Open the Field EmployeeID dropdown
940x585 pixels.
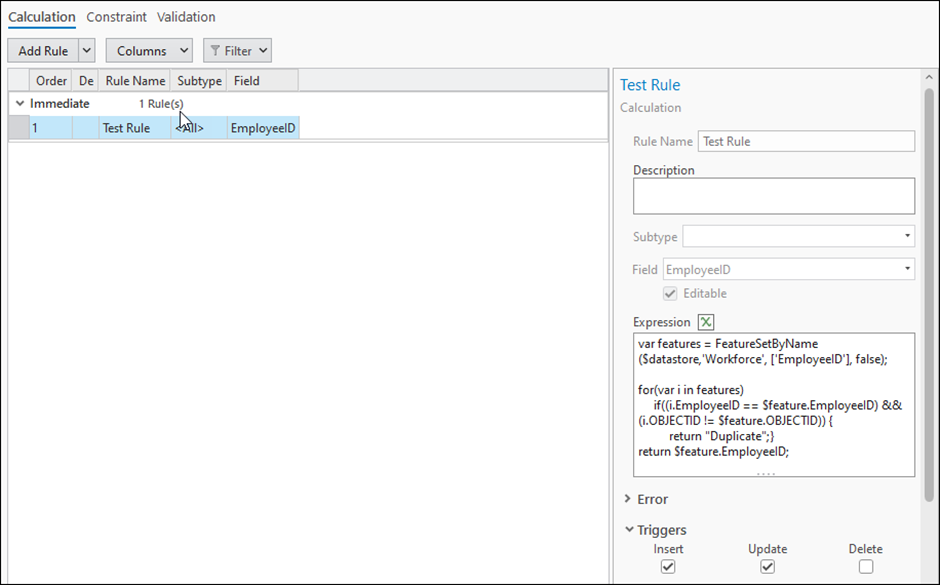coord(788,269)
